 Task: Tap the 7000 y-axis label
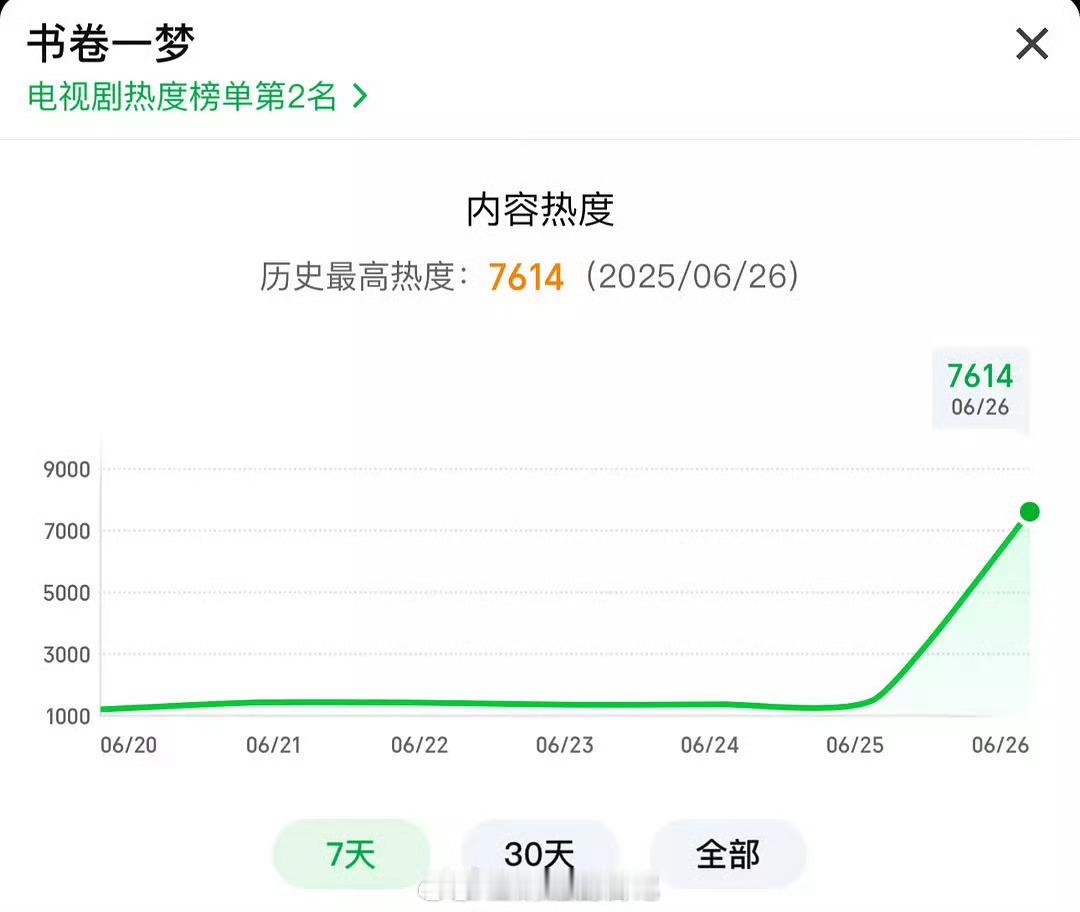(x=67, y=531)
